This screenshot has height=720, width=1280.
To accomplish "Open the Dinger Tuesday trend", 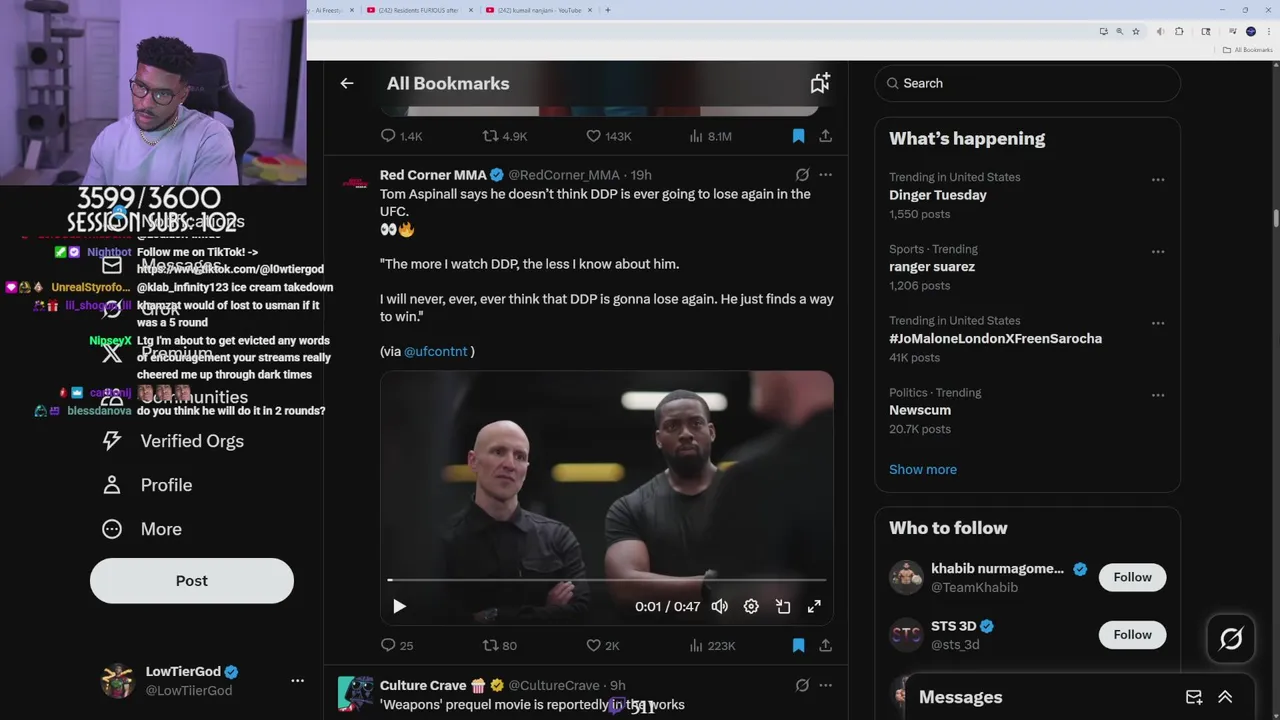I will click(938, 195).
